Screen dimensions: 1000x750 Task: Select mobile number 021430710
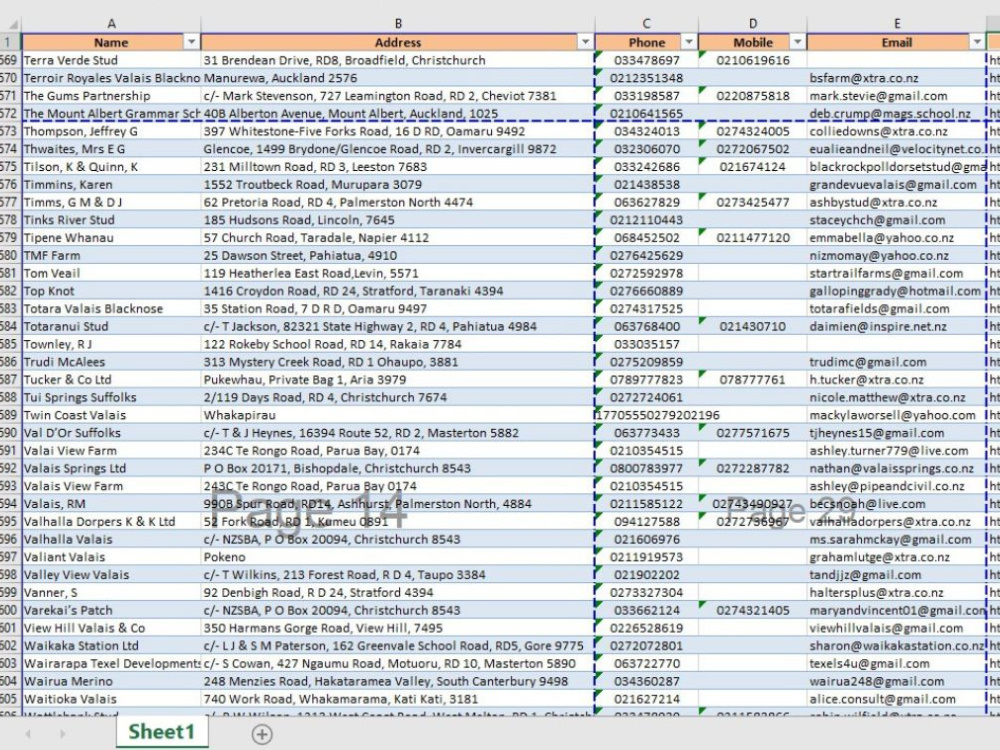tap(753, 326)
